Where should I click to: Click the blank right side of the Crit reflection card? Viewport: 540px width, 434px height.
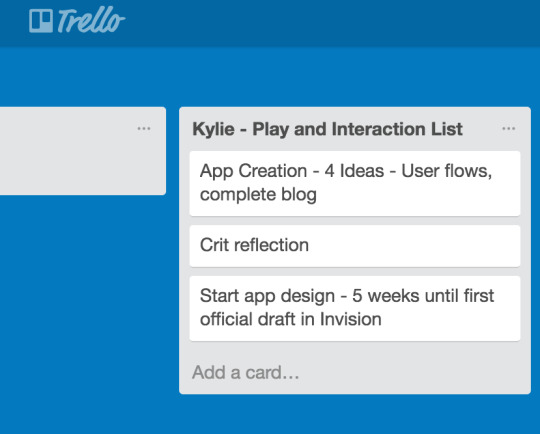[x=413, y=246]
